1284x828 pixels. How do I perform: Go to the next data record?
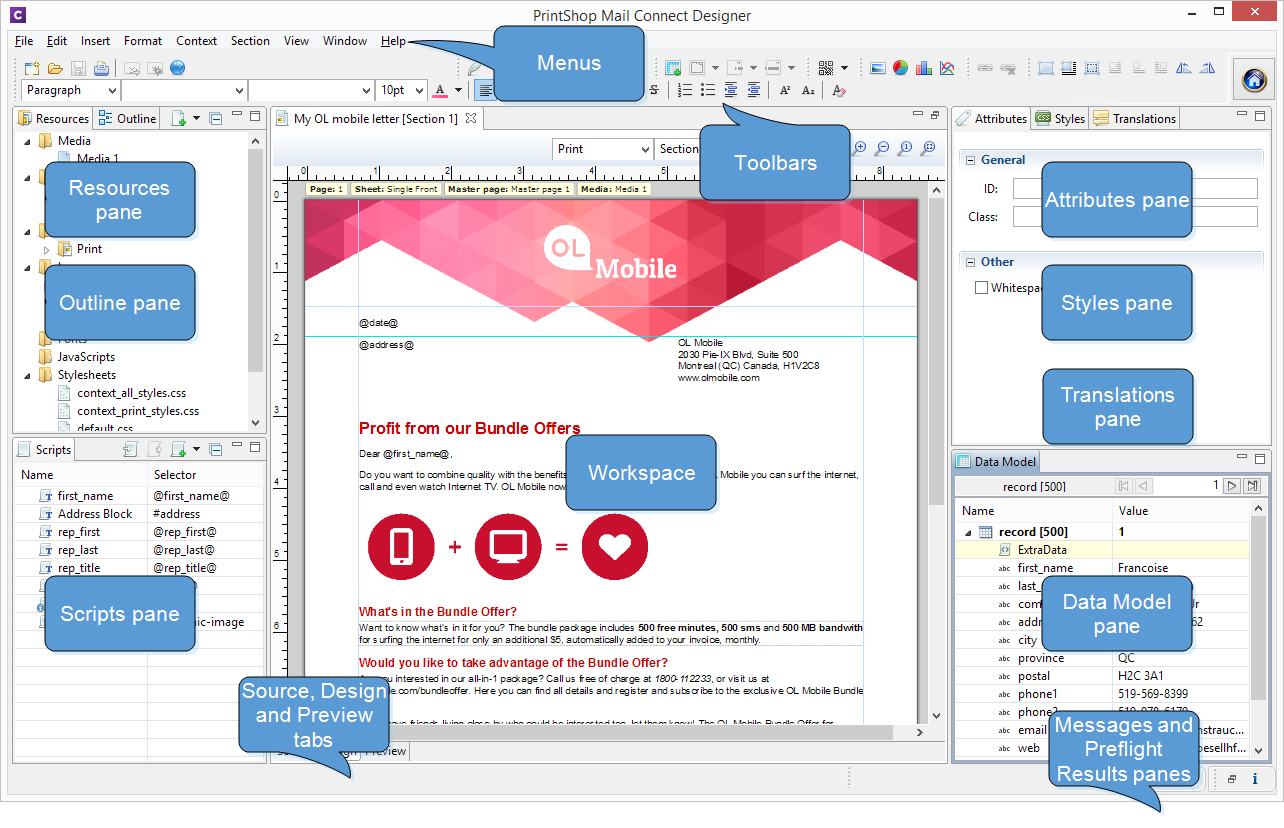1232,486
